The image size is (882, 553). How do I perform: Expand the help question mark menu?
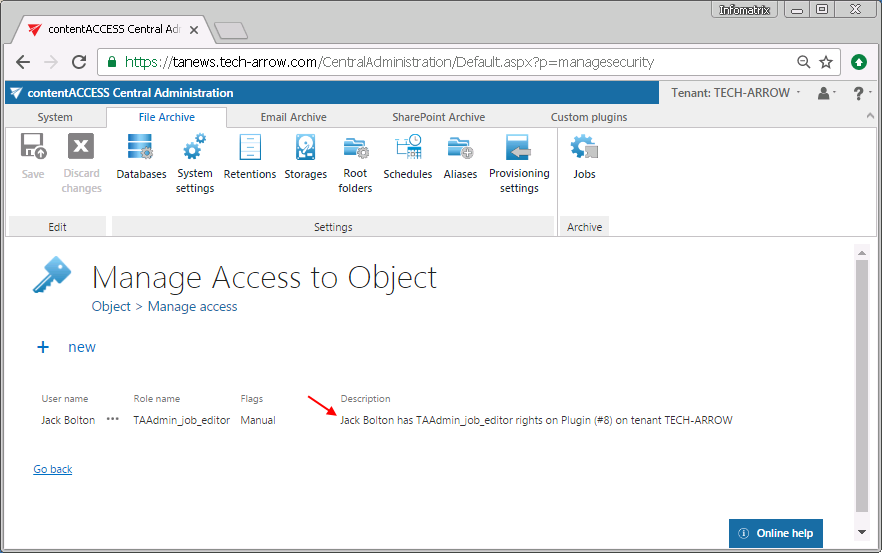859,93
